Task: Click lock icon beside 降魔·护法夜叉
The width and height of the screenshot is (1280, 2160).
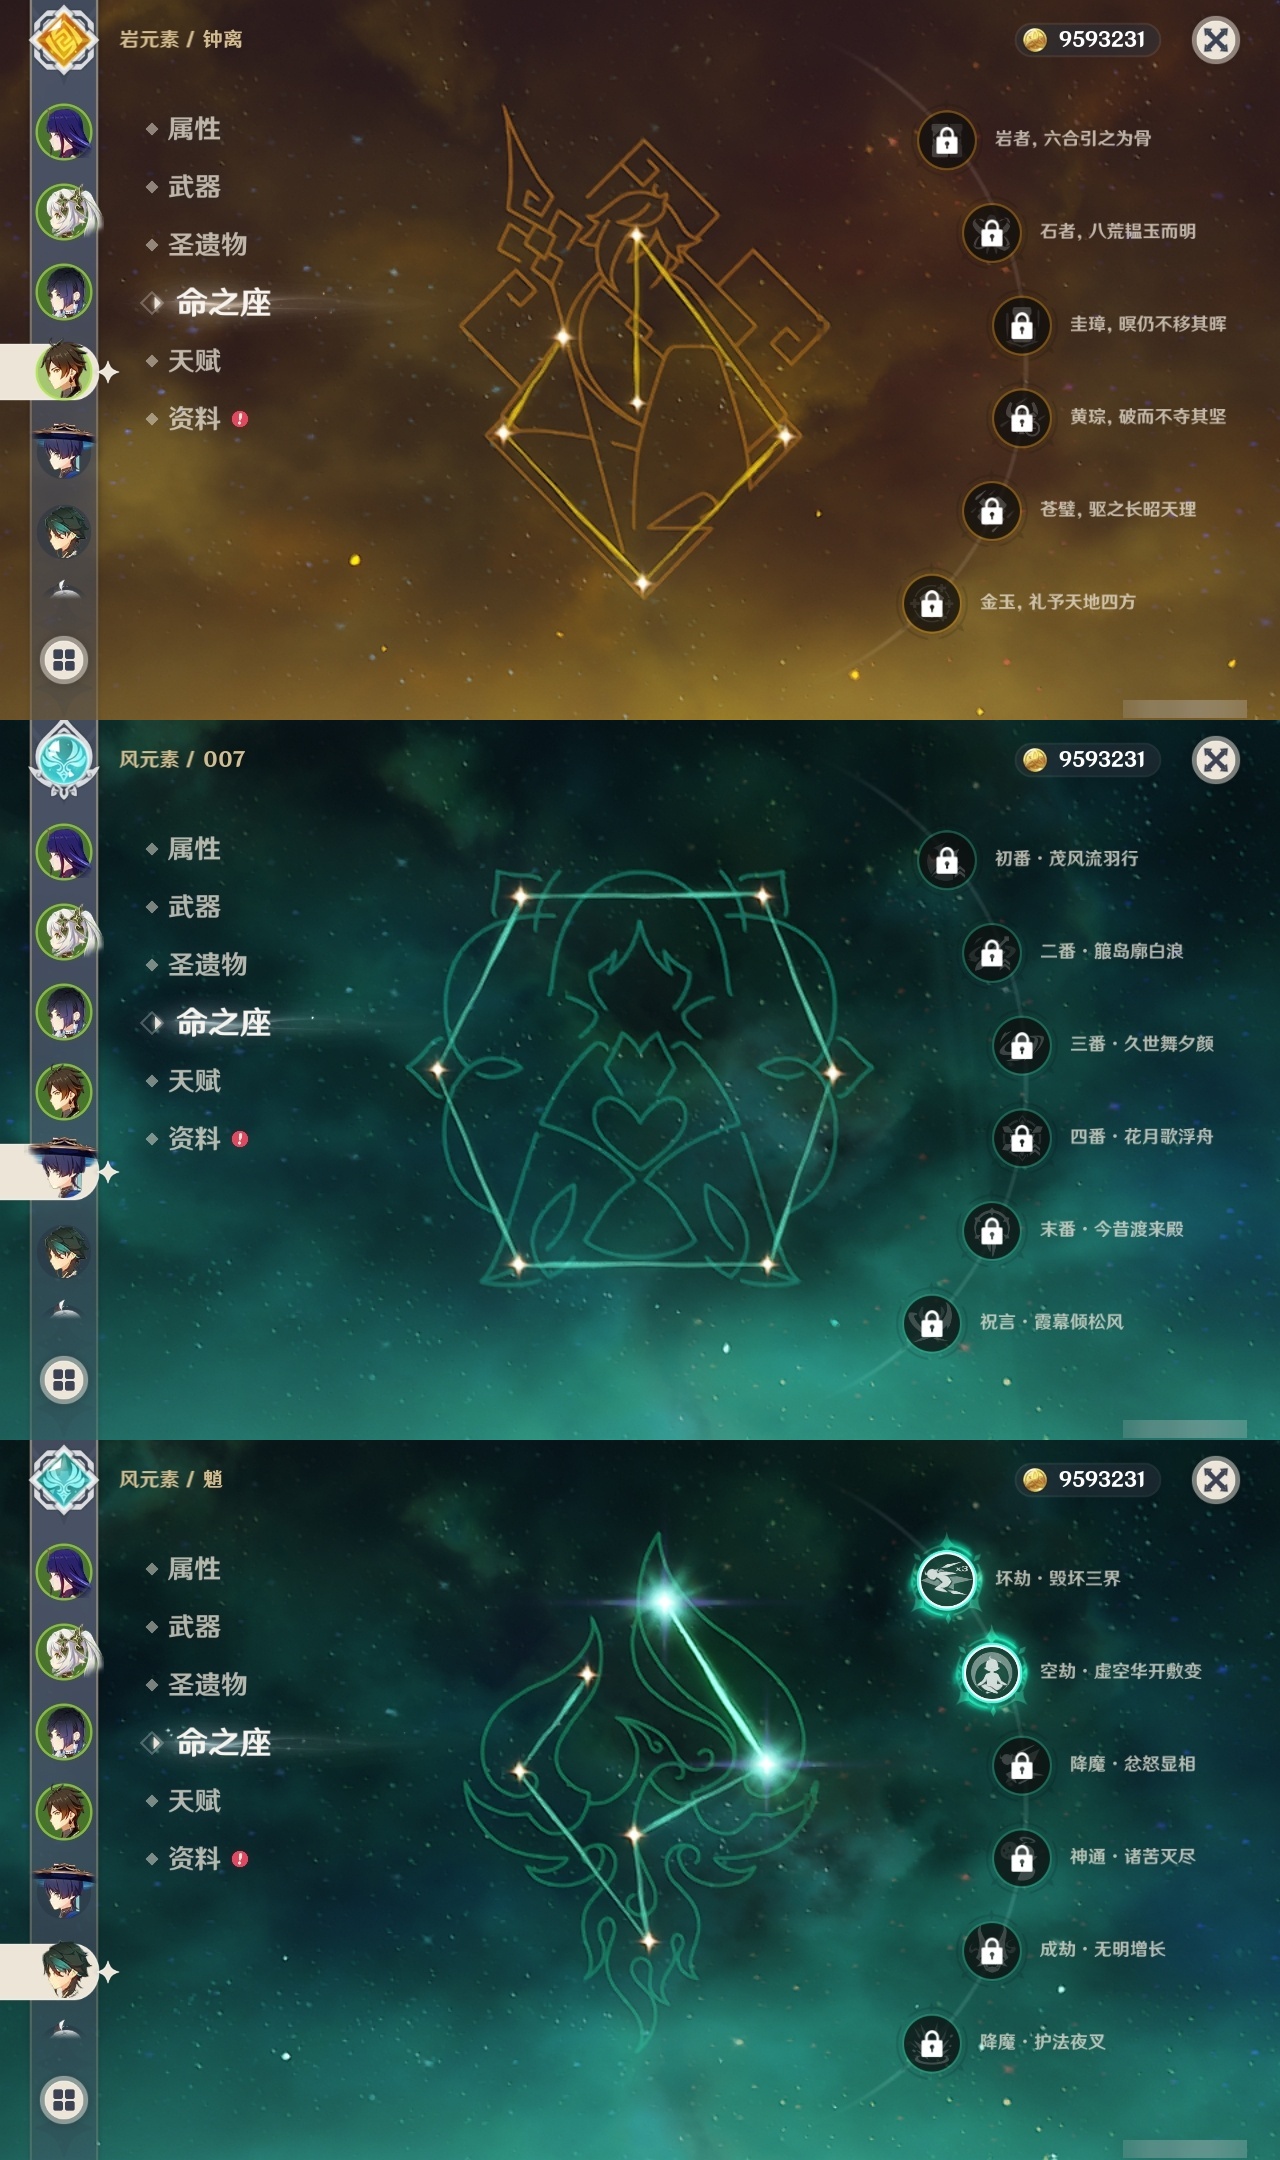Action: coord(932,2043)
